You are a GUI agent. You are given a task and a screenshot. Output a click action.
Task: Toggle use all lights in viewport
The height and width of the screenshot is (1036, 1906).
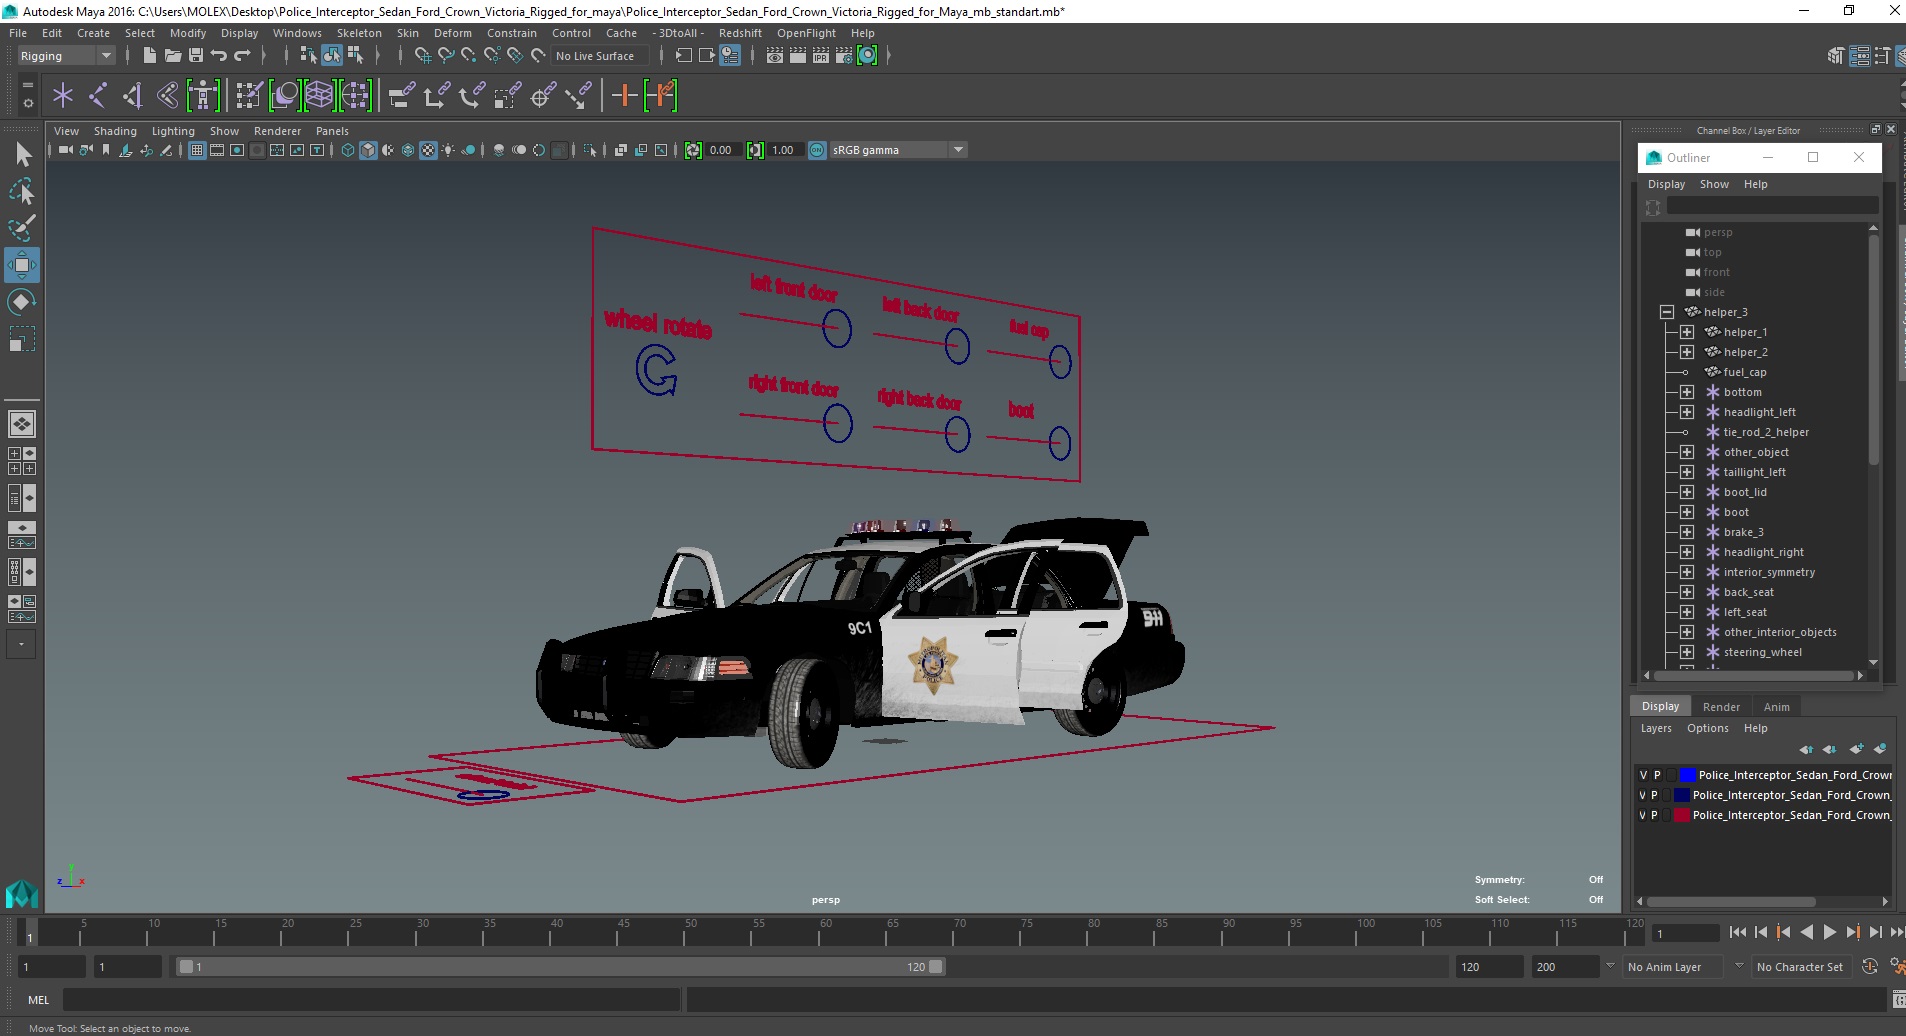[448, 150]
